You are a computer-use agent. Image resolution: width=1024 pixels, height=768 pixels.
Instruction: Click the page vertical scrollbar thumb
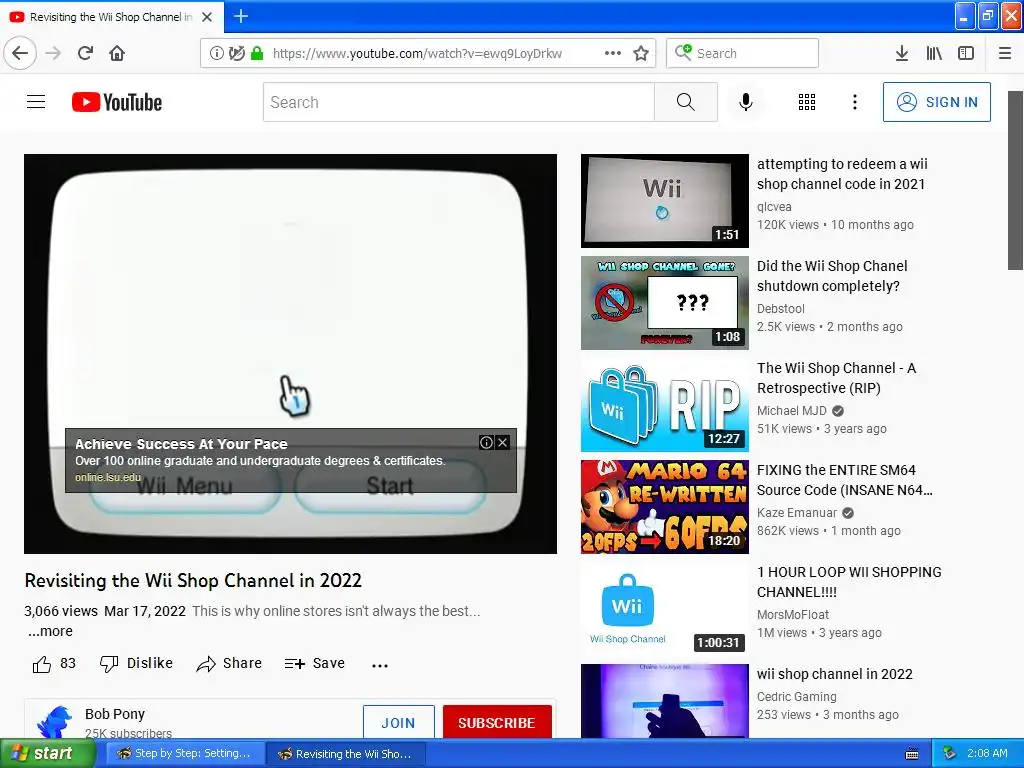[1015, 180]
